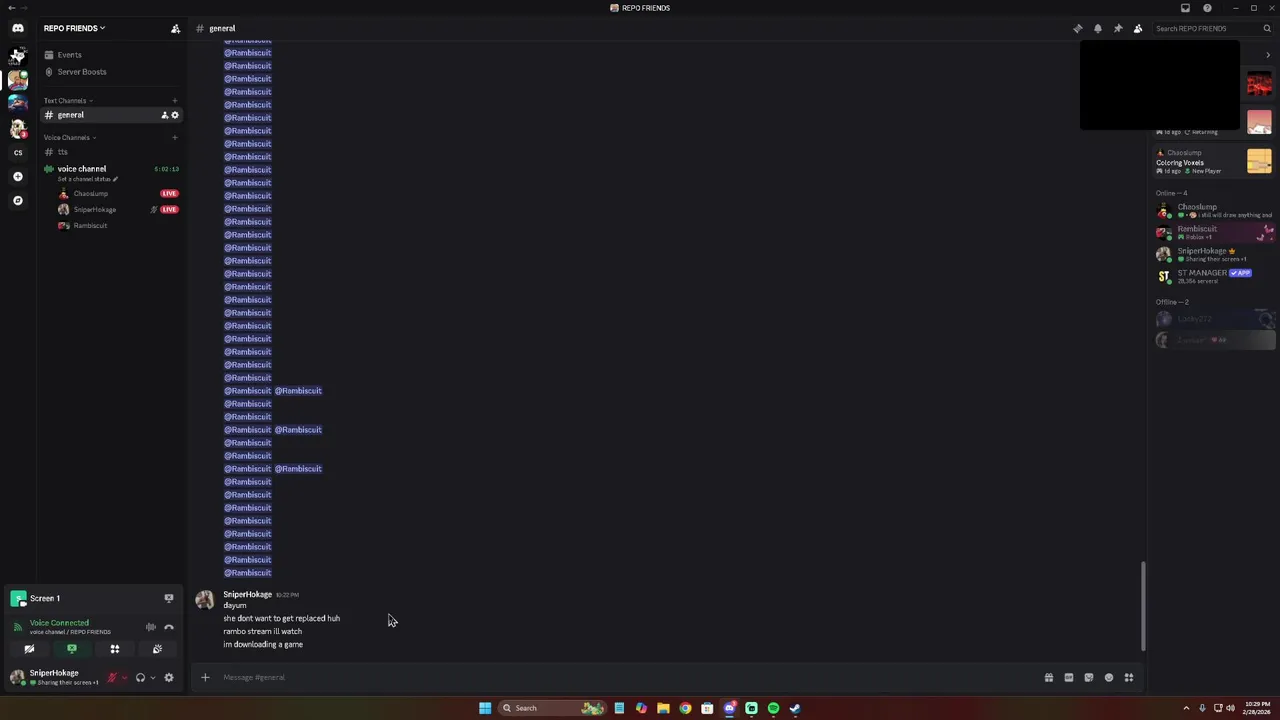Click SniperHokage in voice channel list

pos(95,210)
